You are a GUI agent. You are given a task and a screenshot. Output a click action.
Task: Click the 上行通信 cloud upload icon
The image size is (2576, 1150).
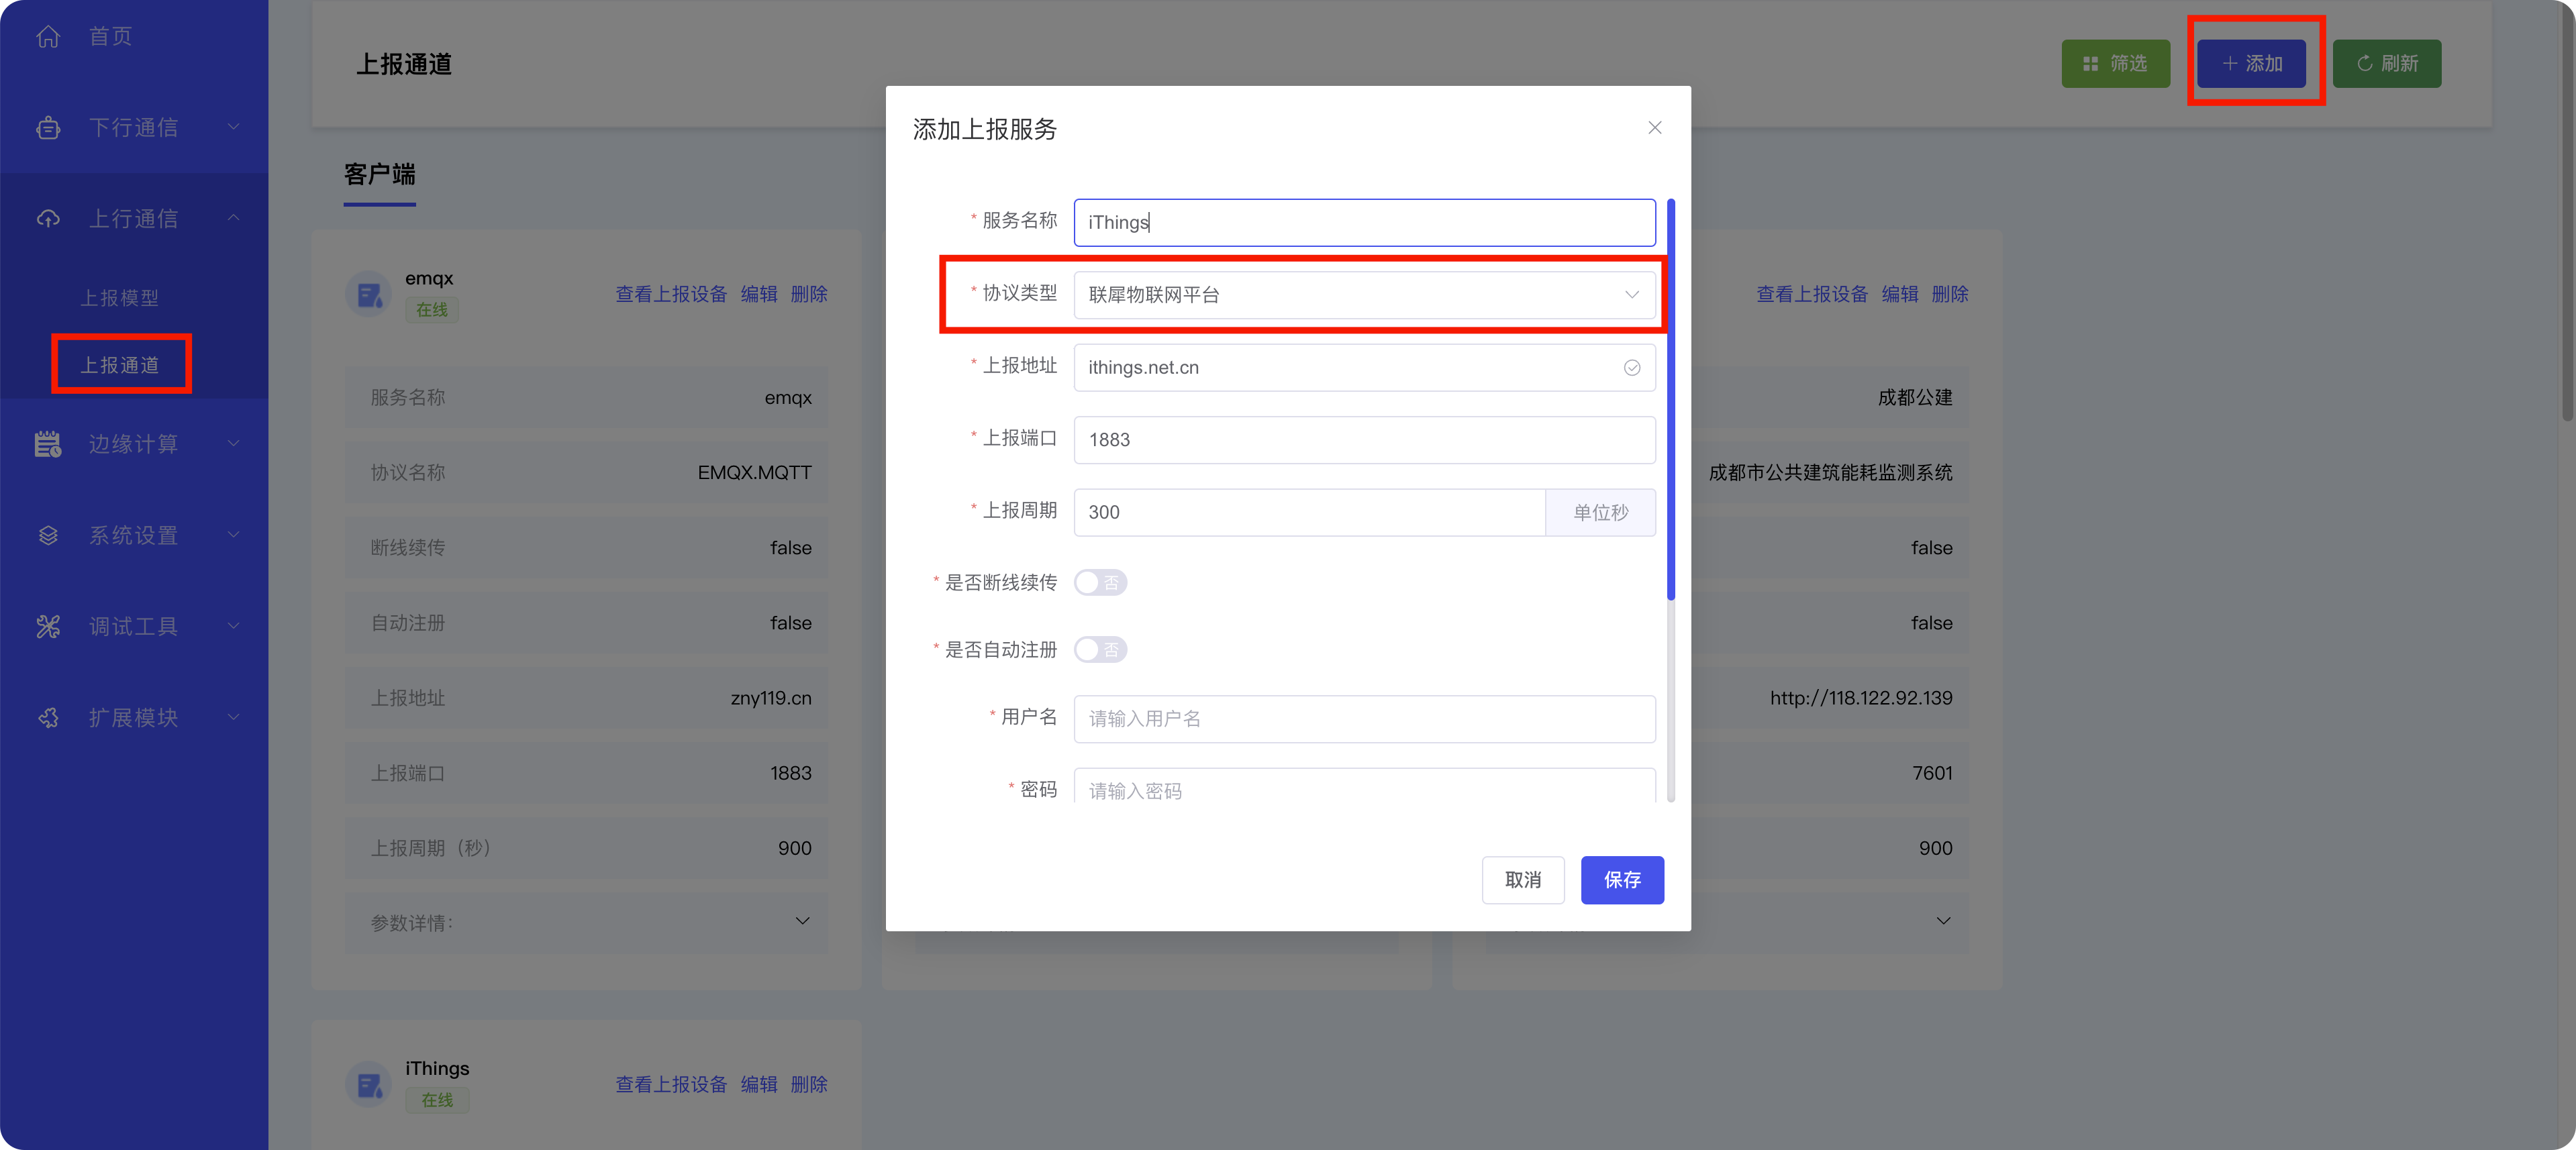point(48,219)
